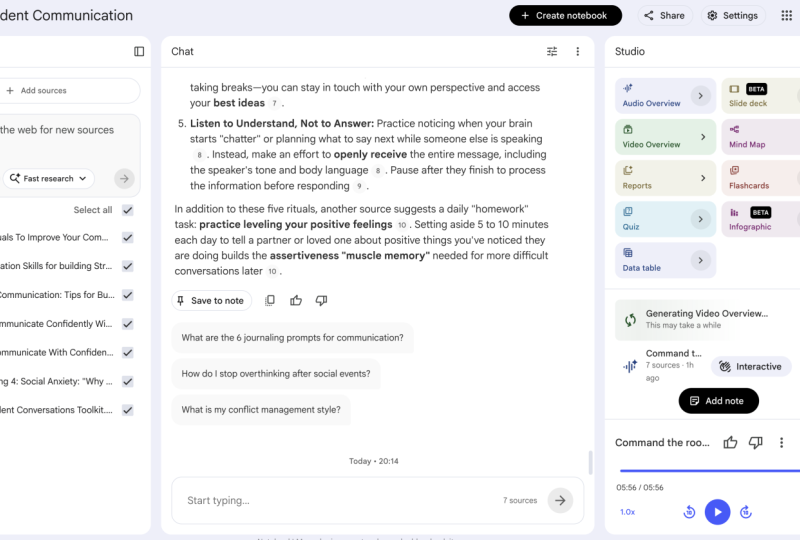800x540 pixels.
Task: Add a note in Studio
Action: click(718, 401)
